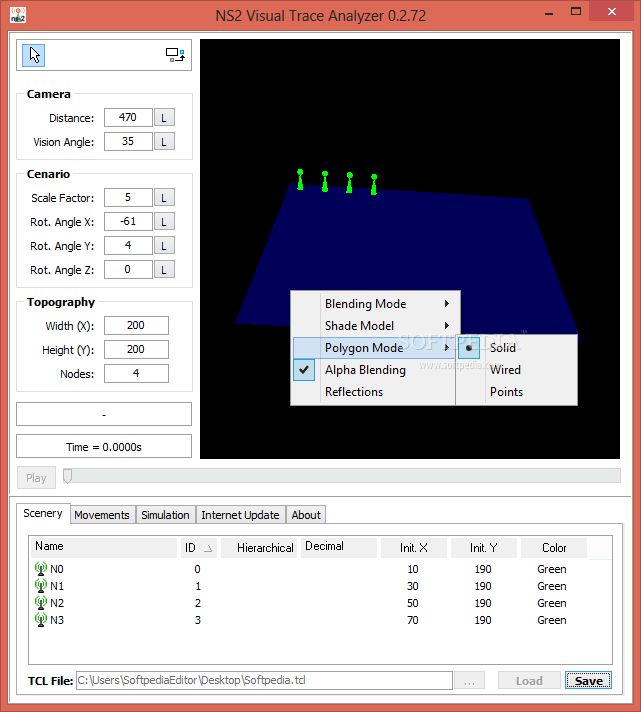Click the L button next to Vision Angle

coord(164,142)
